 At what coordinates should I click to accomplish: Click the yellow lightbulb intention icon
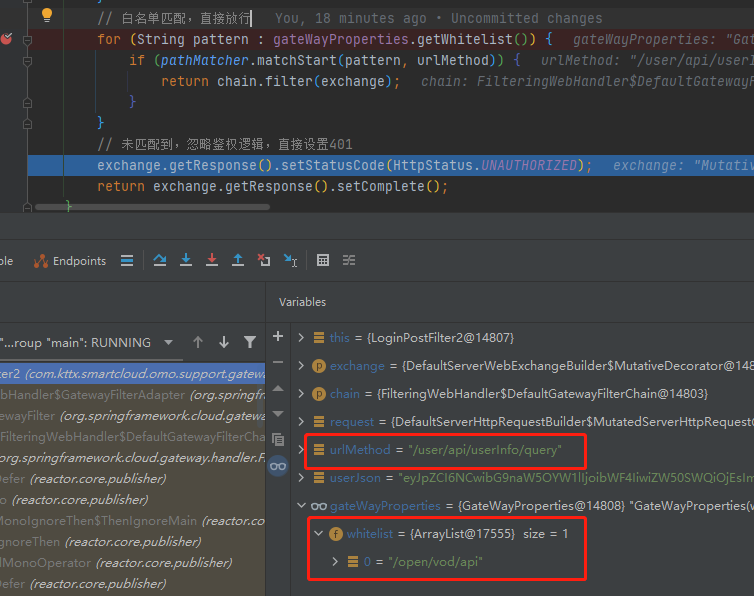click(x=46, y=16)
